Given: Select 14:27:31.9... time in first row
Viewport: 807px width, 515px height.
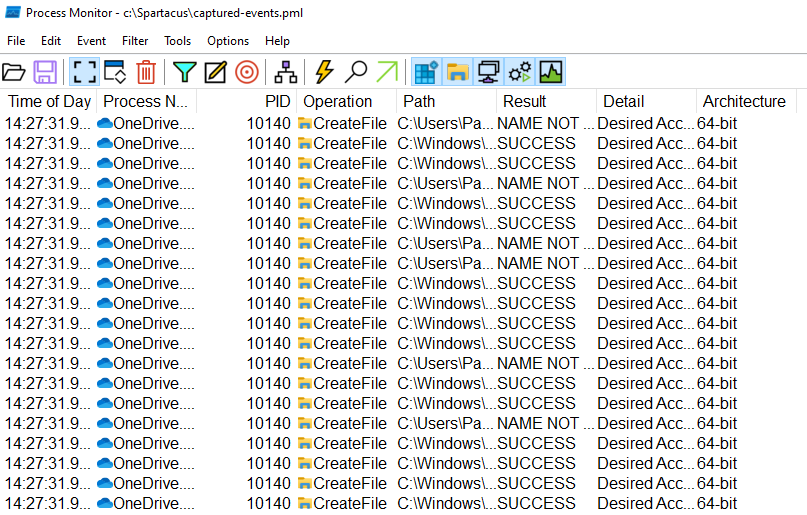Looking at the screenshot, I should pos(47,123).
